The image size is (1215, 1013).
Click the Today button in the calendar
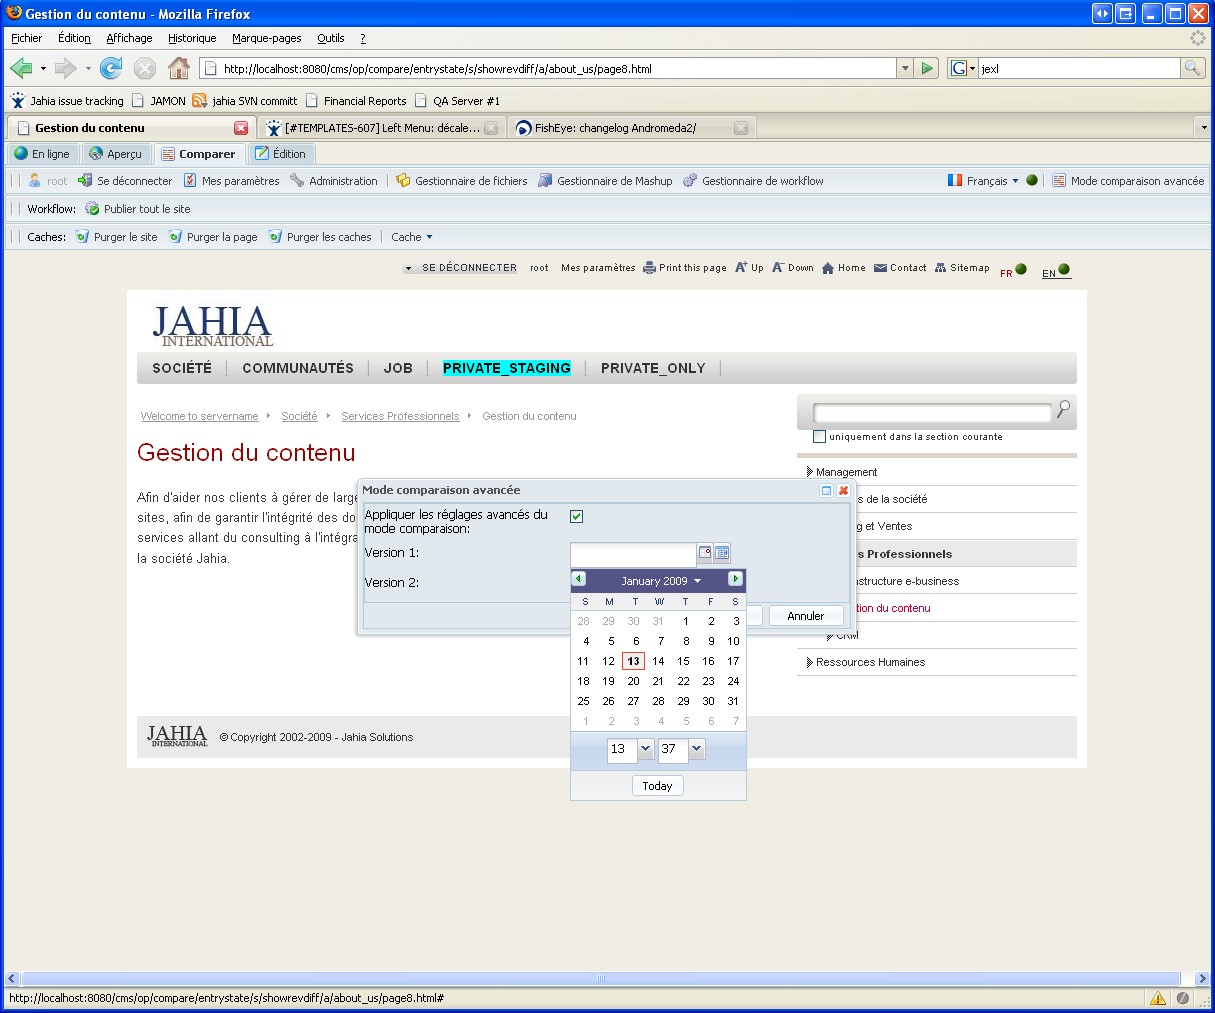click(658, 786)
